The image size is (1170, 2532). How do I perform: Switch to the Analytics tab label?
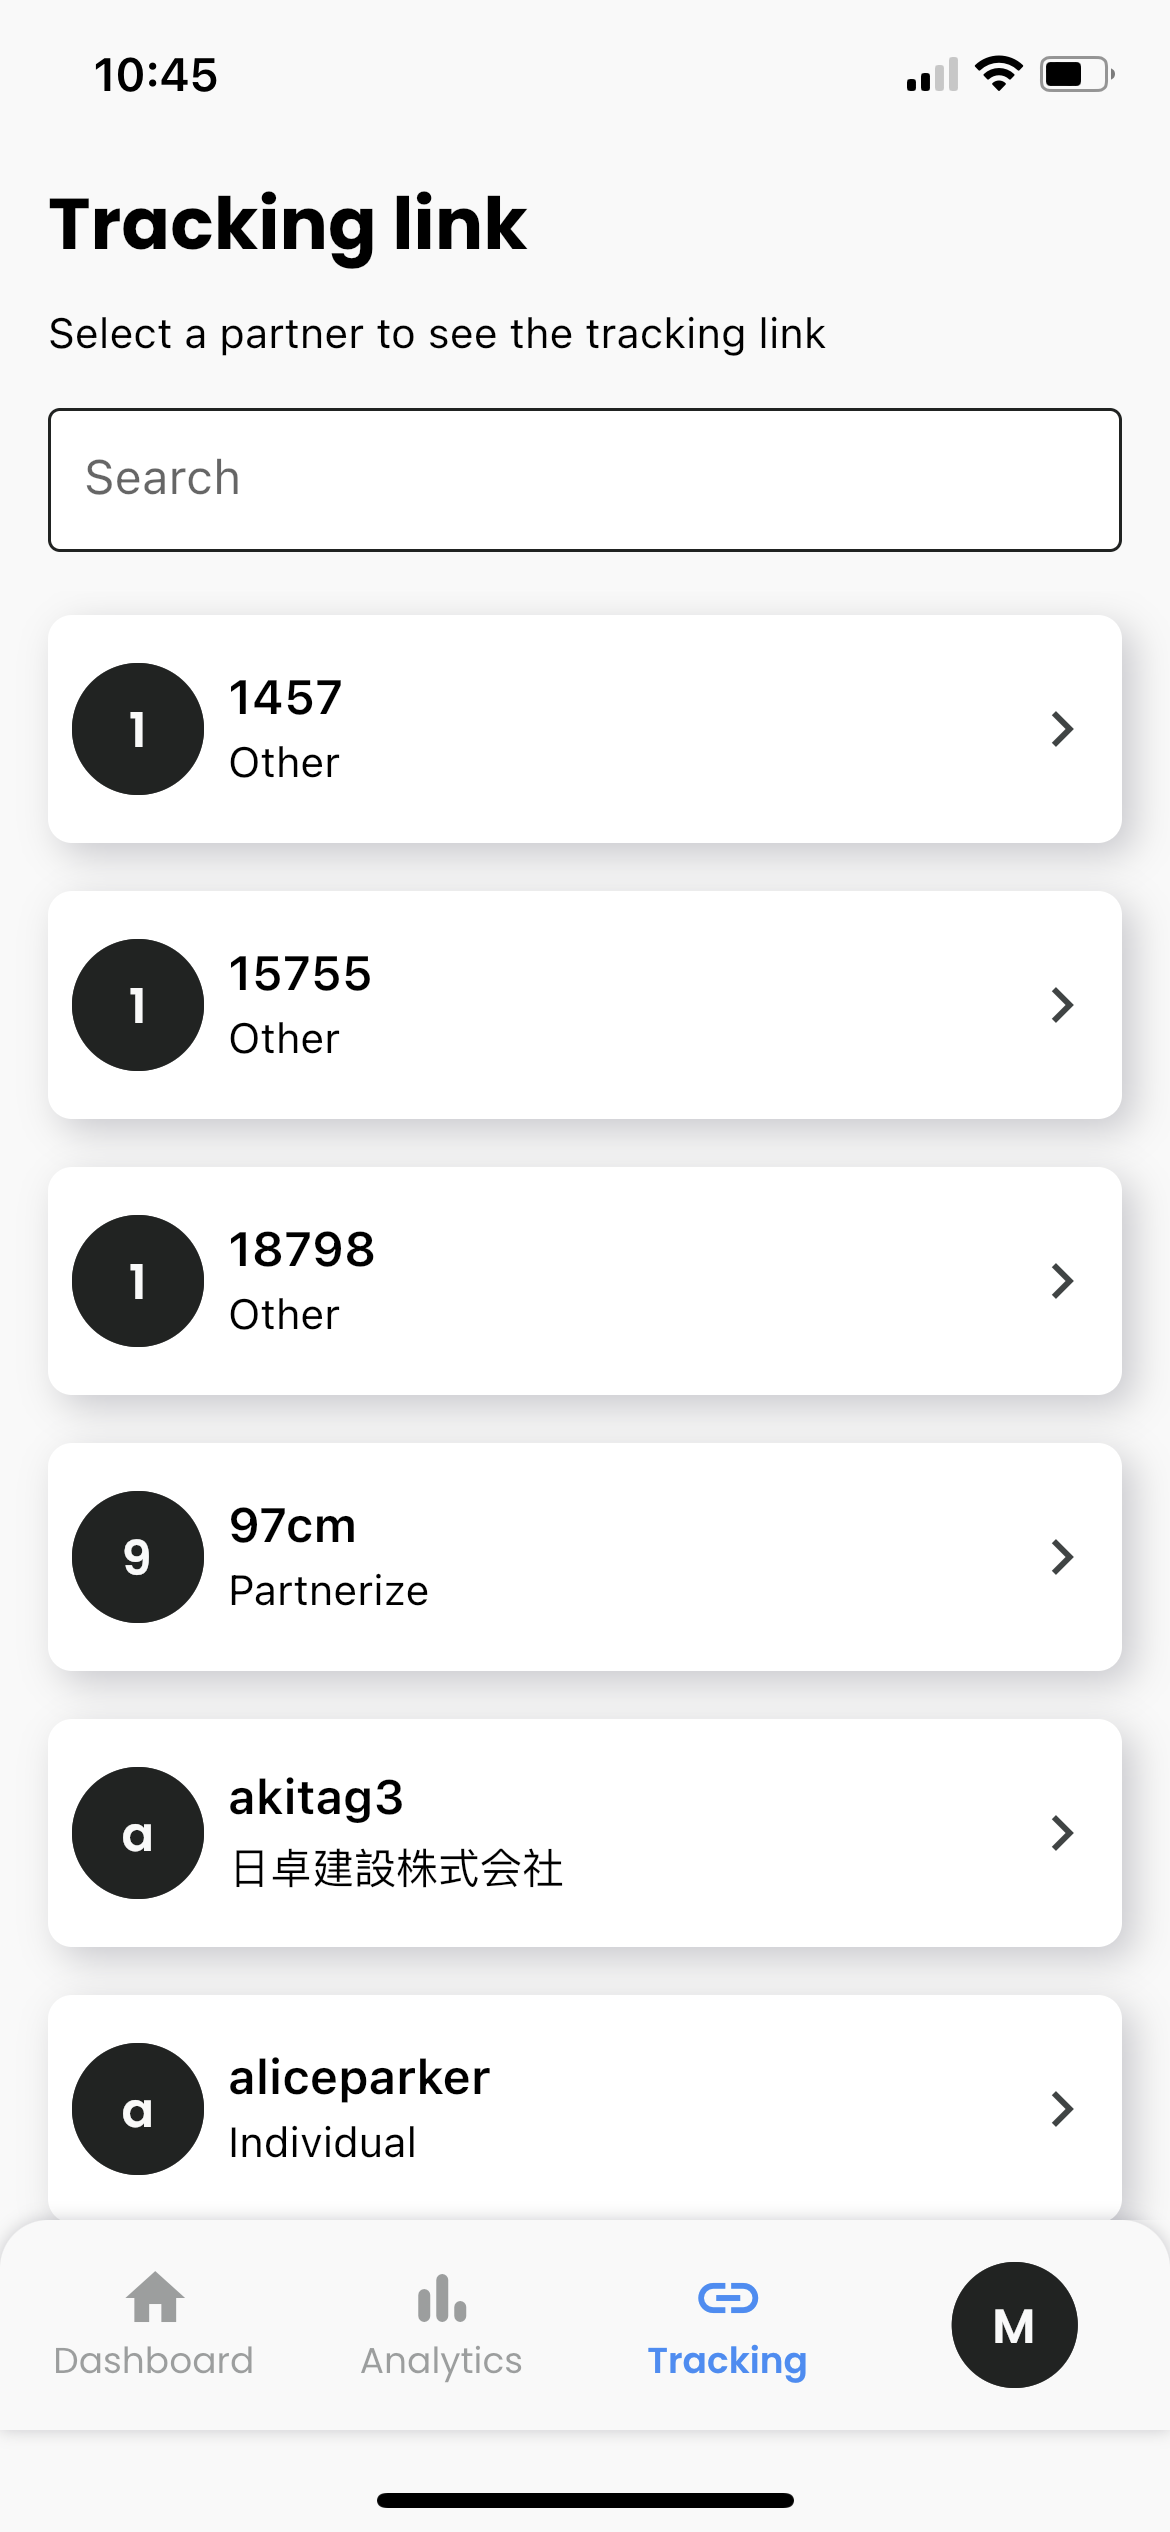click(x=441, y=2361)
